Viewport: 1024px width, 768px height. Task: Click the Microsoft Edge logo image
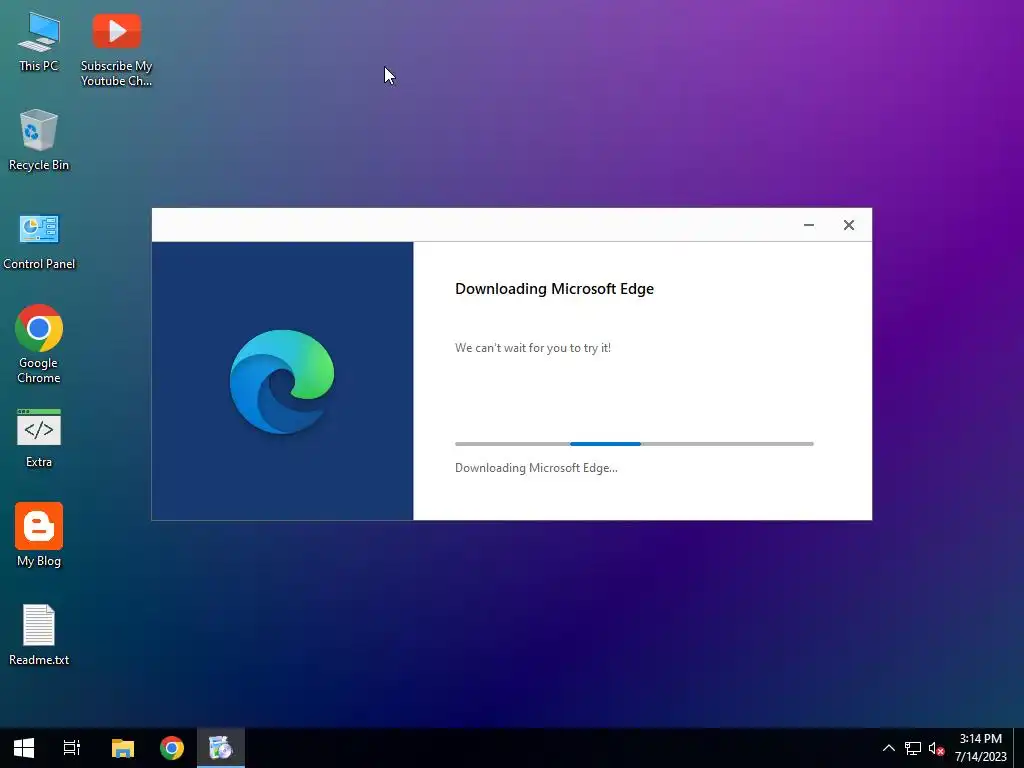click(282, 381)
